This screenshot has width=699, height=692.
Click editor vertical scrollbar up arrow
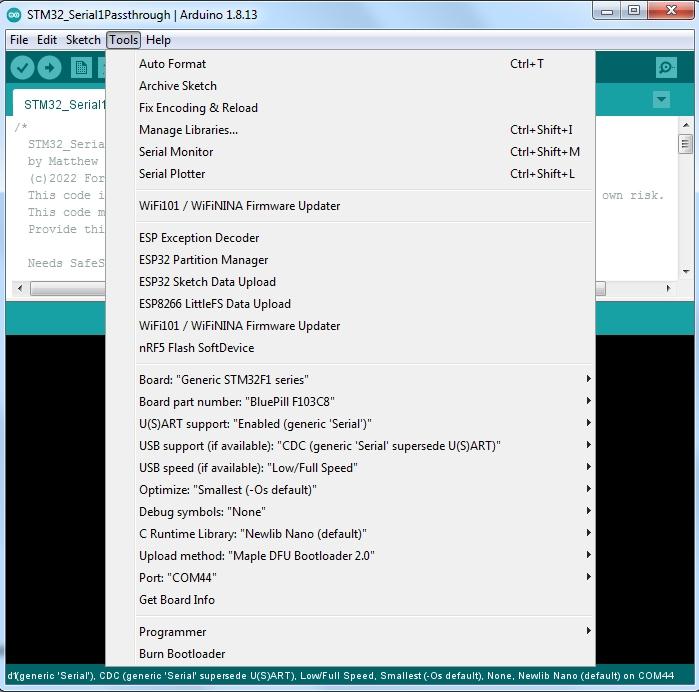coord(686,125)
